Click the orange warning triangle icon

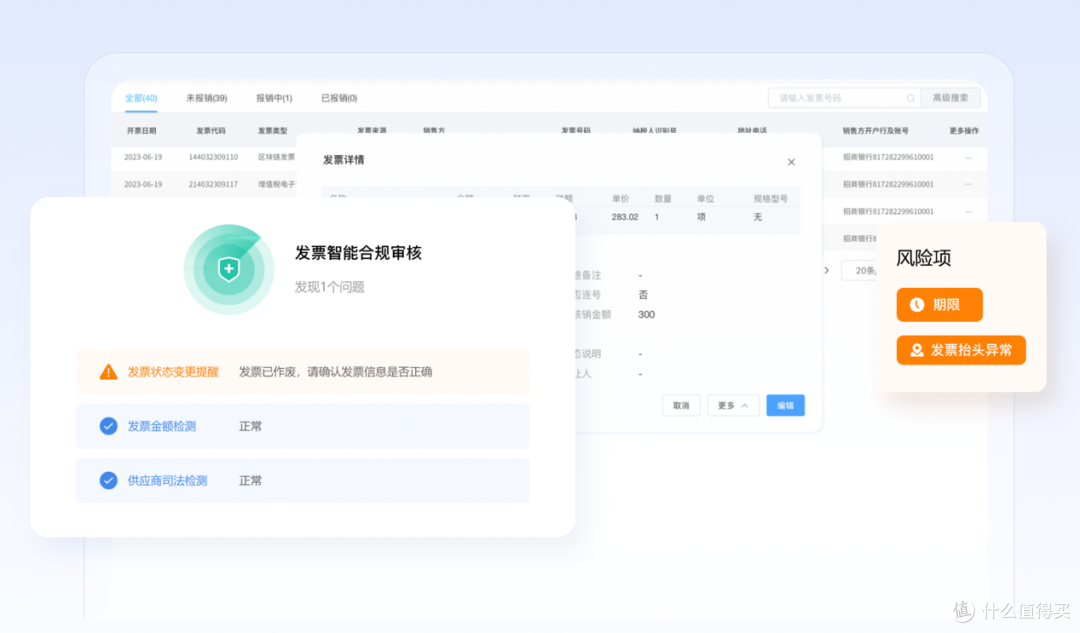tap(108, 372)
